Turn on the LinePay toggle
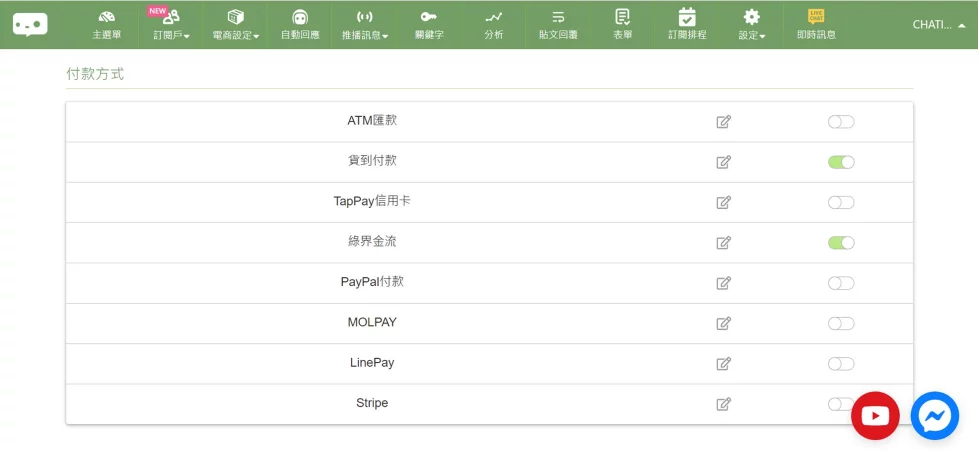The image size is (978, 451). [841, 364]
